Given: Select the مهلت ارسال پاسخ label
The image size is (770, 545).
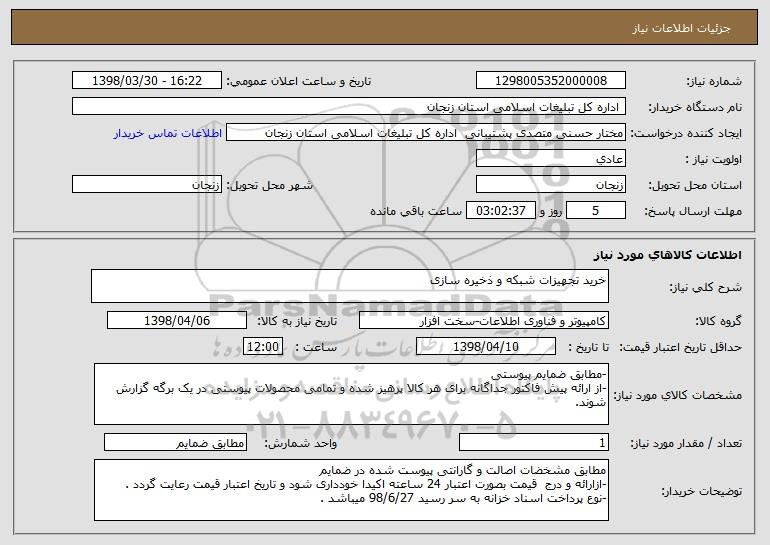Looking at the screenshot, I should (693, 212).
